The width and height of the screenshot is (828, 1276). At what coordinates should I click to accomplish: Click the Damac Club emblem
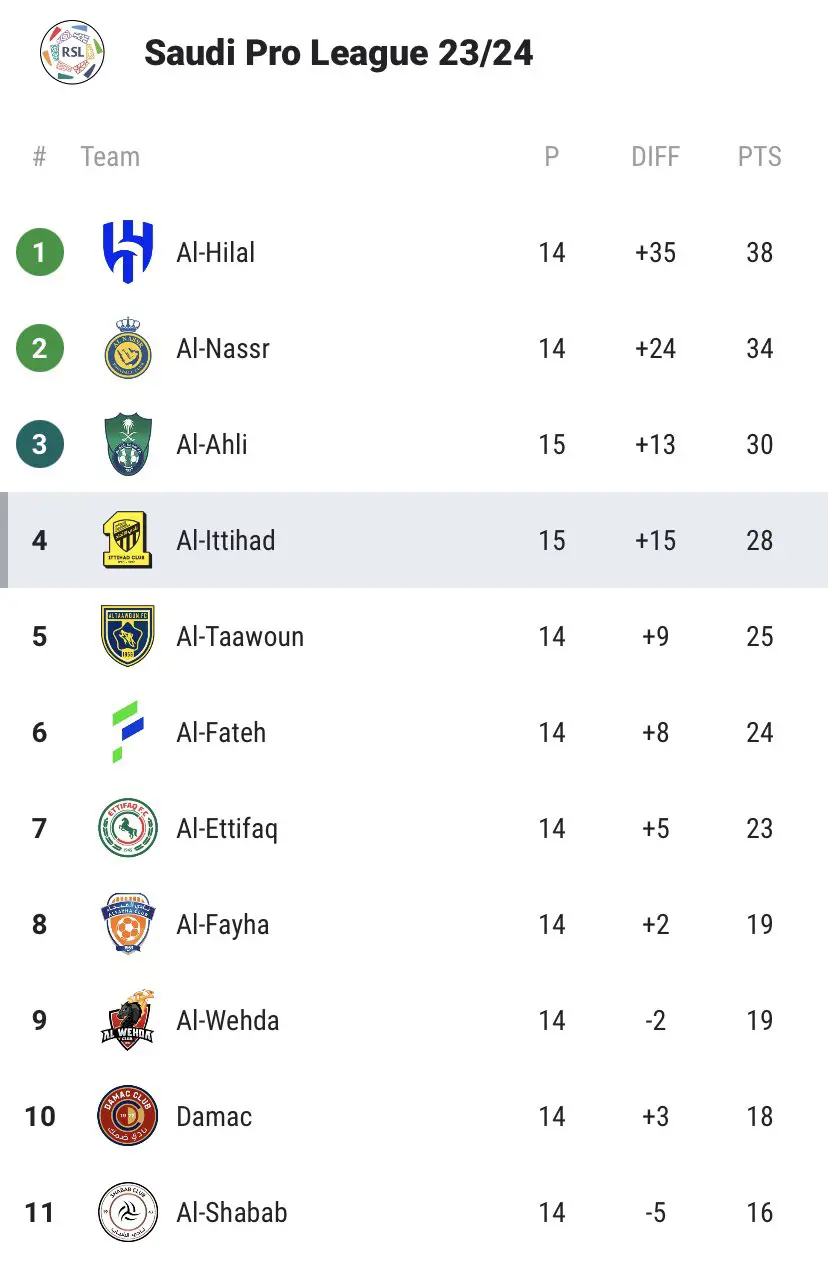click(x=128, y=1116)
